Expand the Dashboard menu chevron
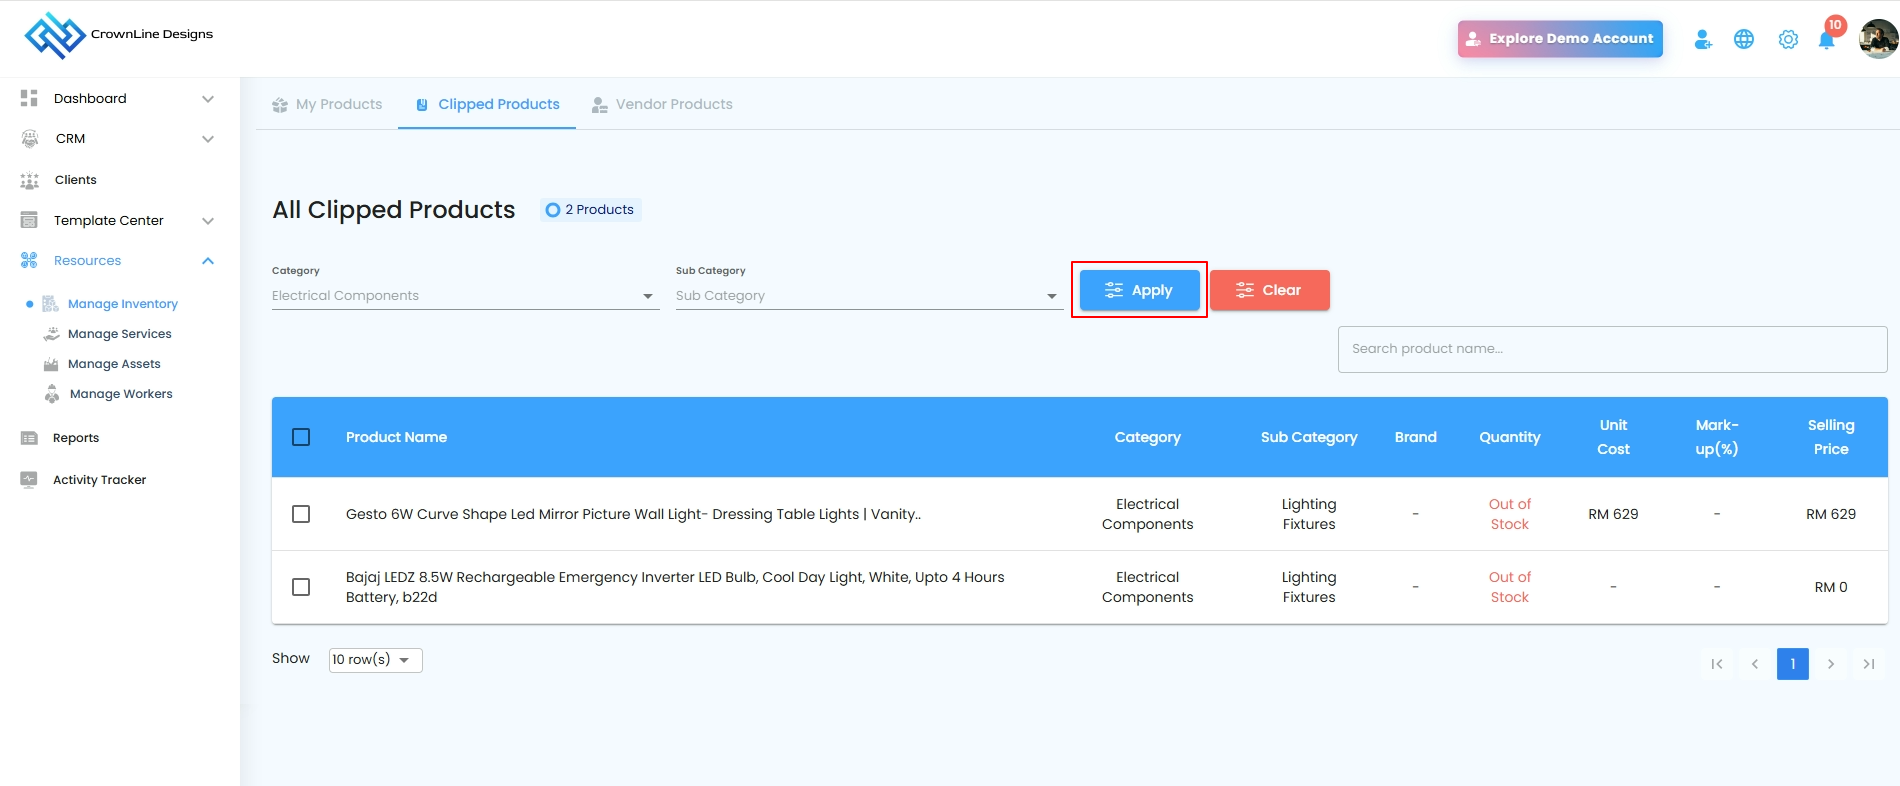 pos(208,99)
